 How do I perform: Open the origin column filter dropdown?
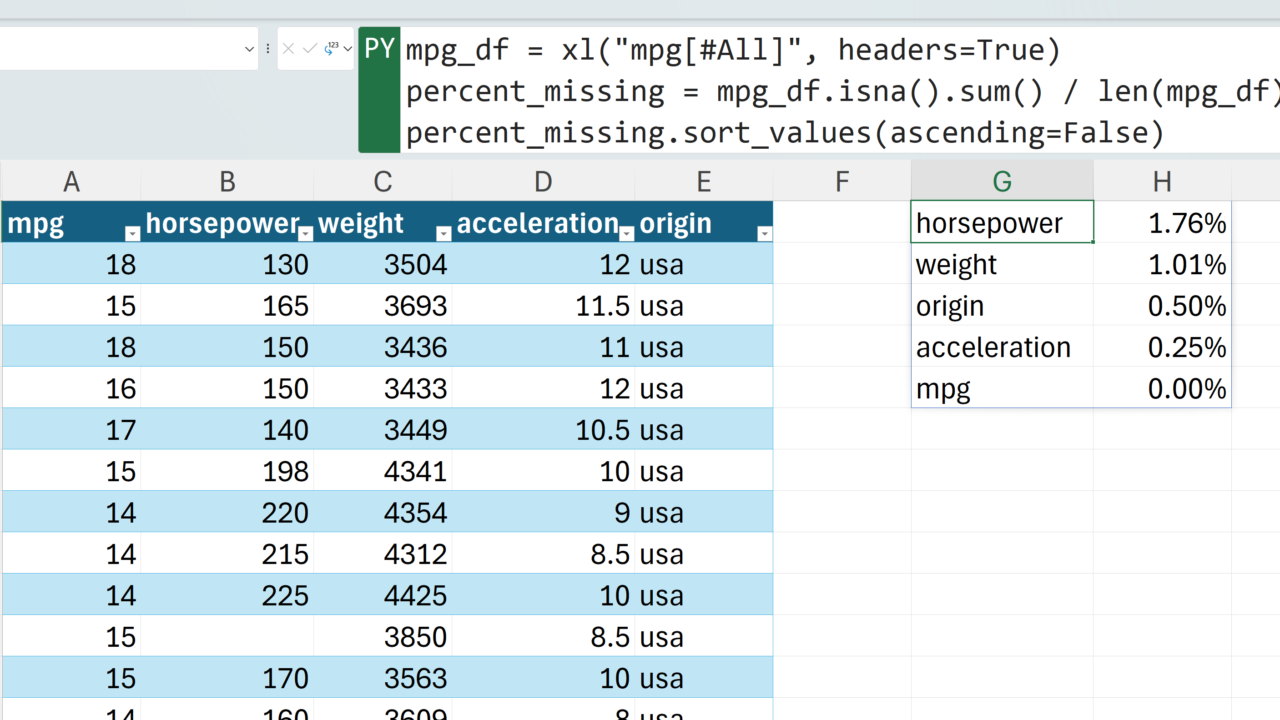tap(765, 234)
